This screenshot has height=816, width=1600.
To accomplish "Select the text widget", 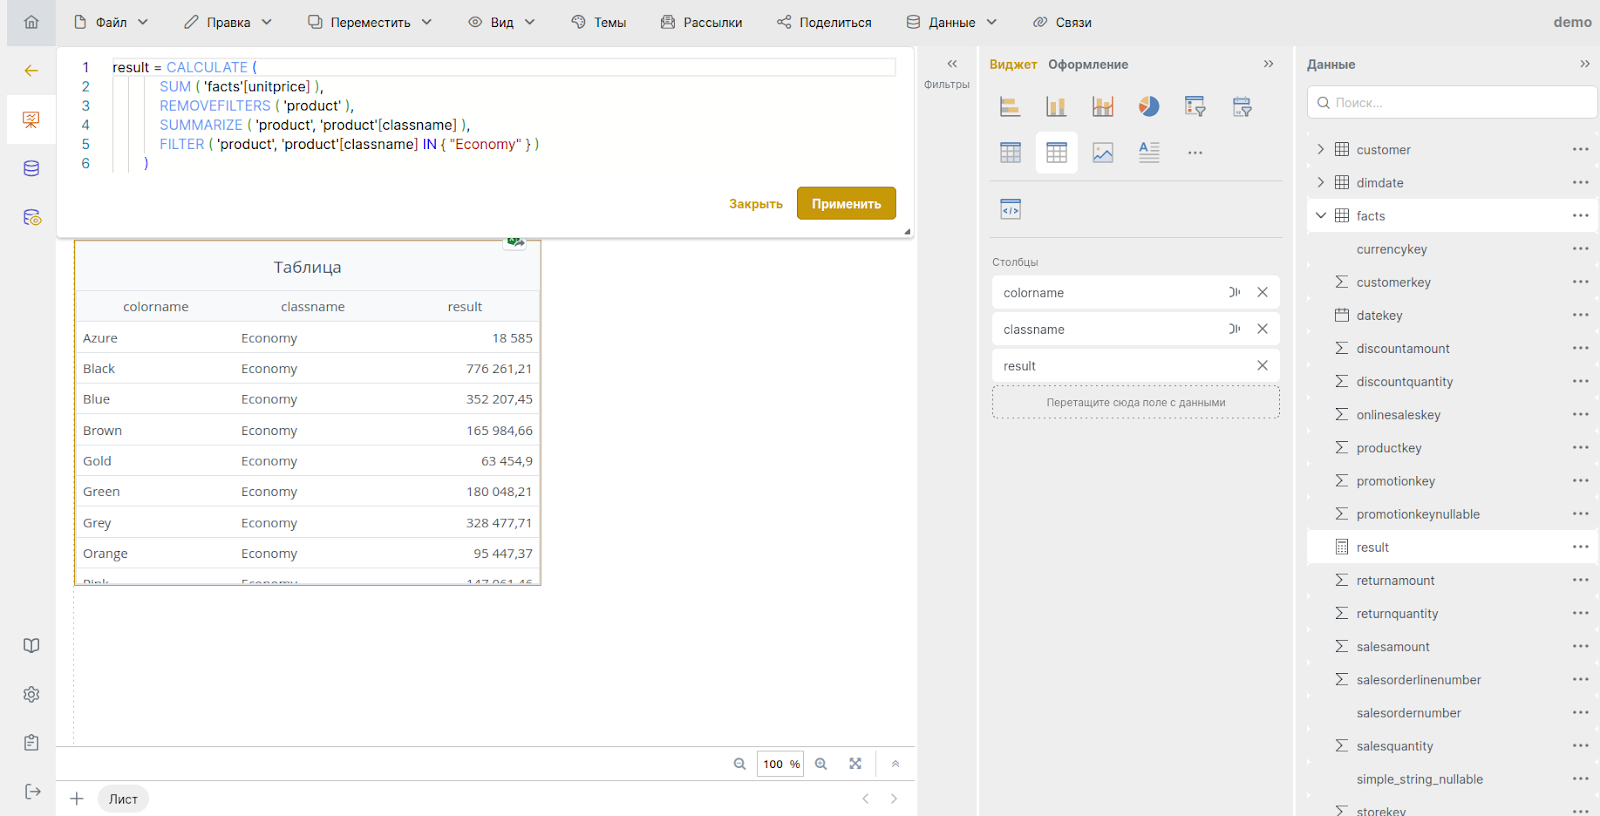I will (x=1149, y=152).
